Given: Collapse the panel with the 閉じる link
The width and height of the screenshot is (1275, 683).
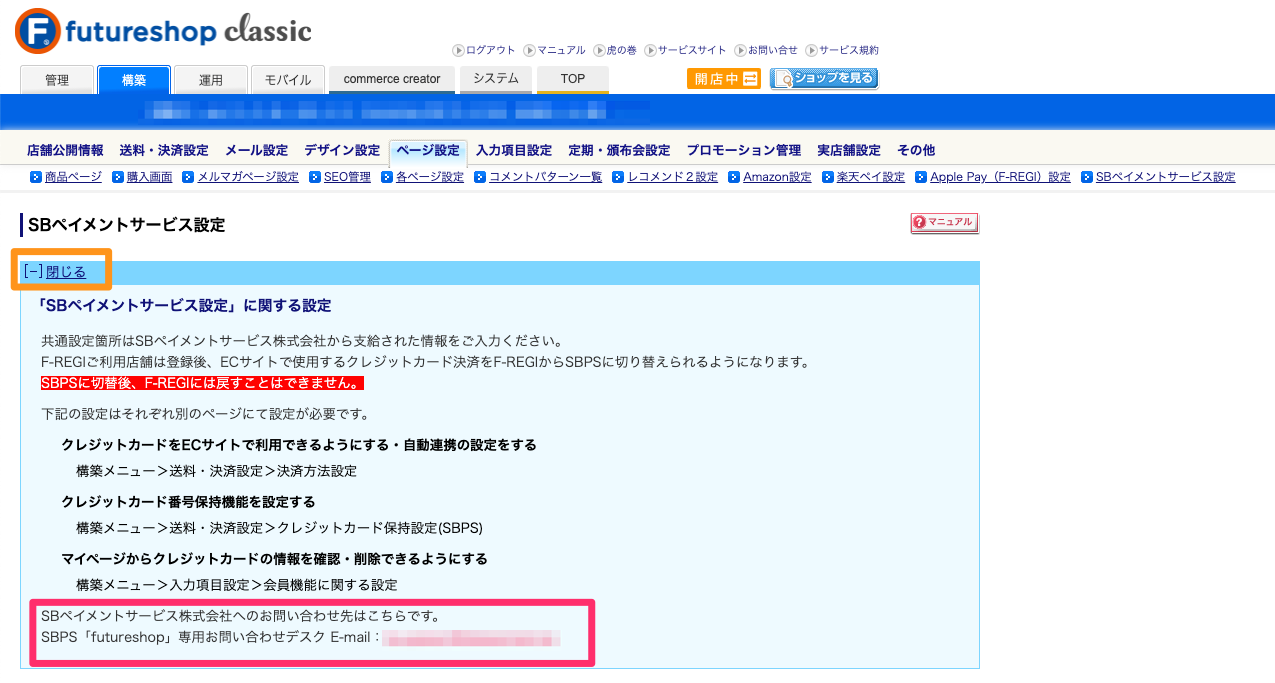Looking at the screenshot, I should click(66, 272).
